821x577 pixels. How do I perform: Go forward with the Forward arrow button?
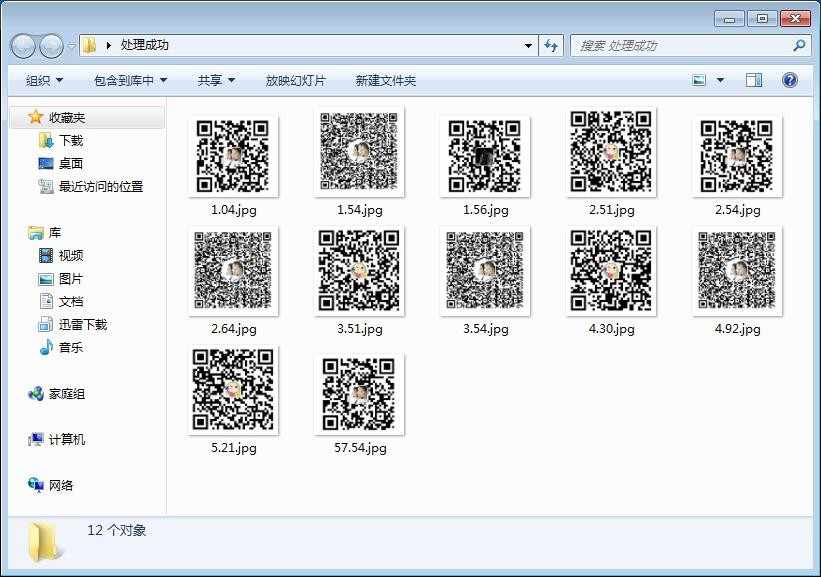pos(51,46)
